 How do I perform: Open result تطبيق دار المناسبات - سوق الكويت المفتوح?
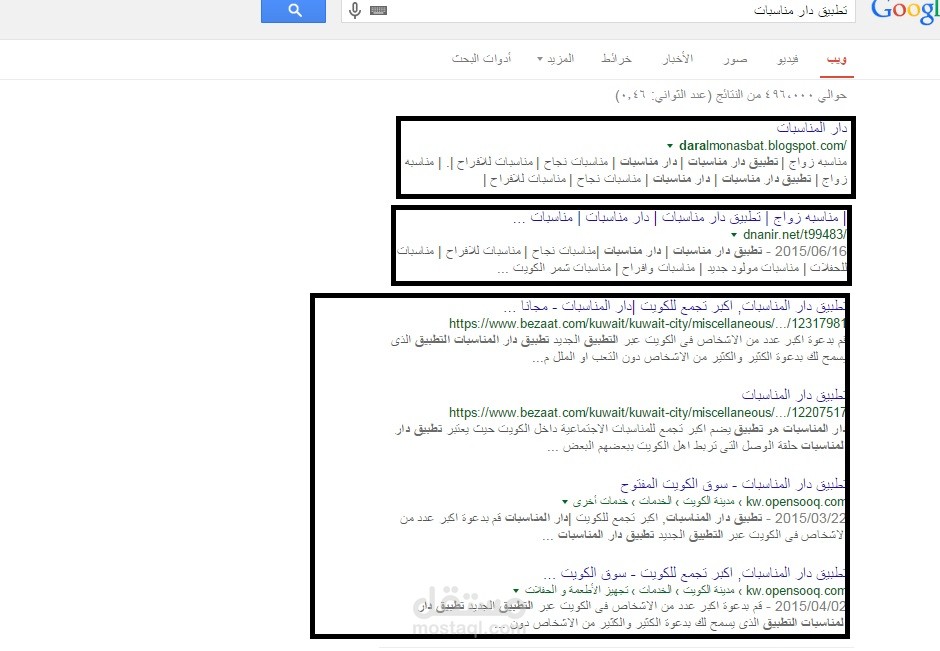click(x=733, y=484)
